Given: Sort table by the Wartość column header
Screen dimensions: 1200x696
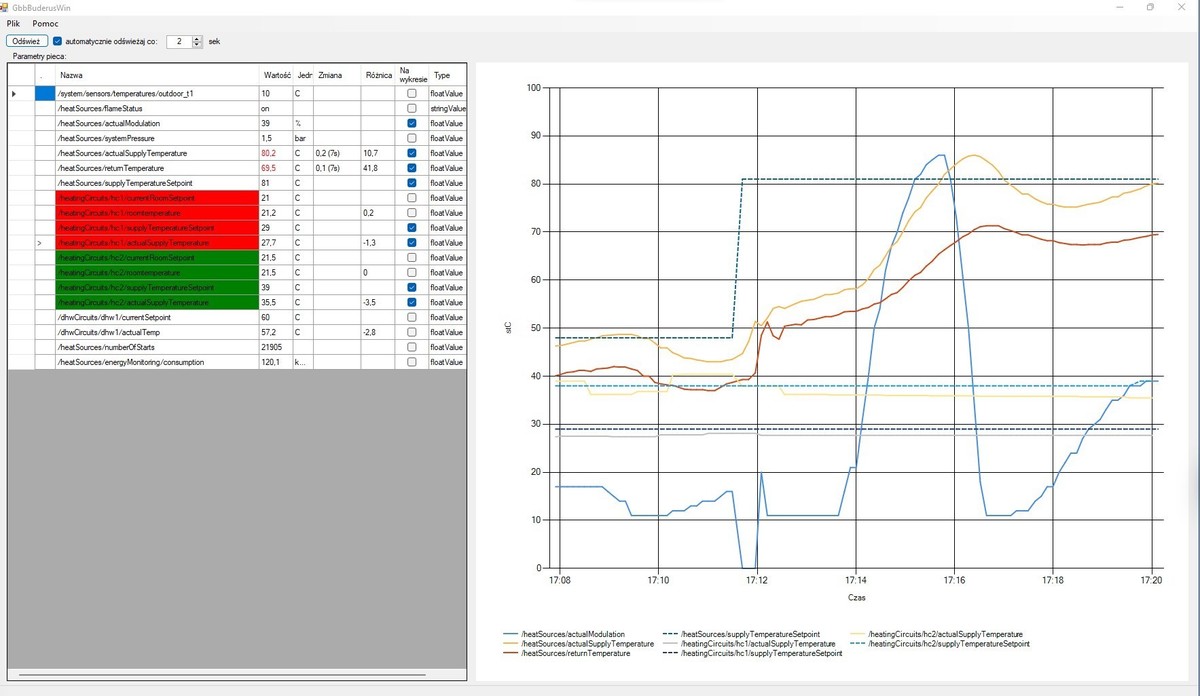Looking at the screenshot, I should pyautogui.click(x=275, y=75).
